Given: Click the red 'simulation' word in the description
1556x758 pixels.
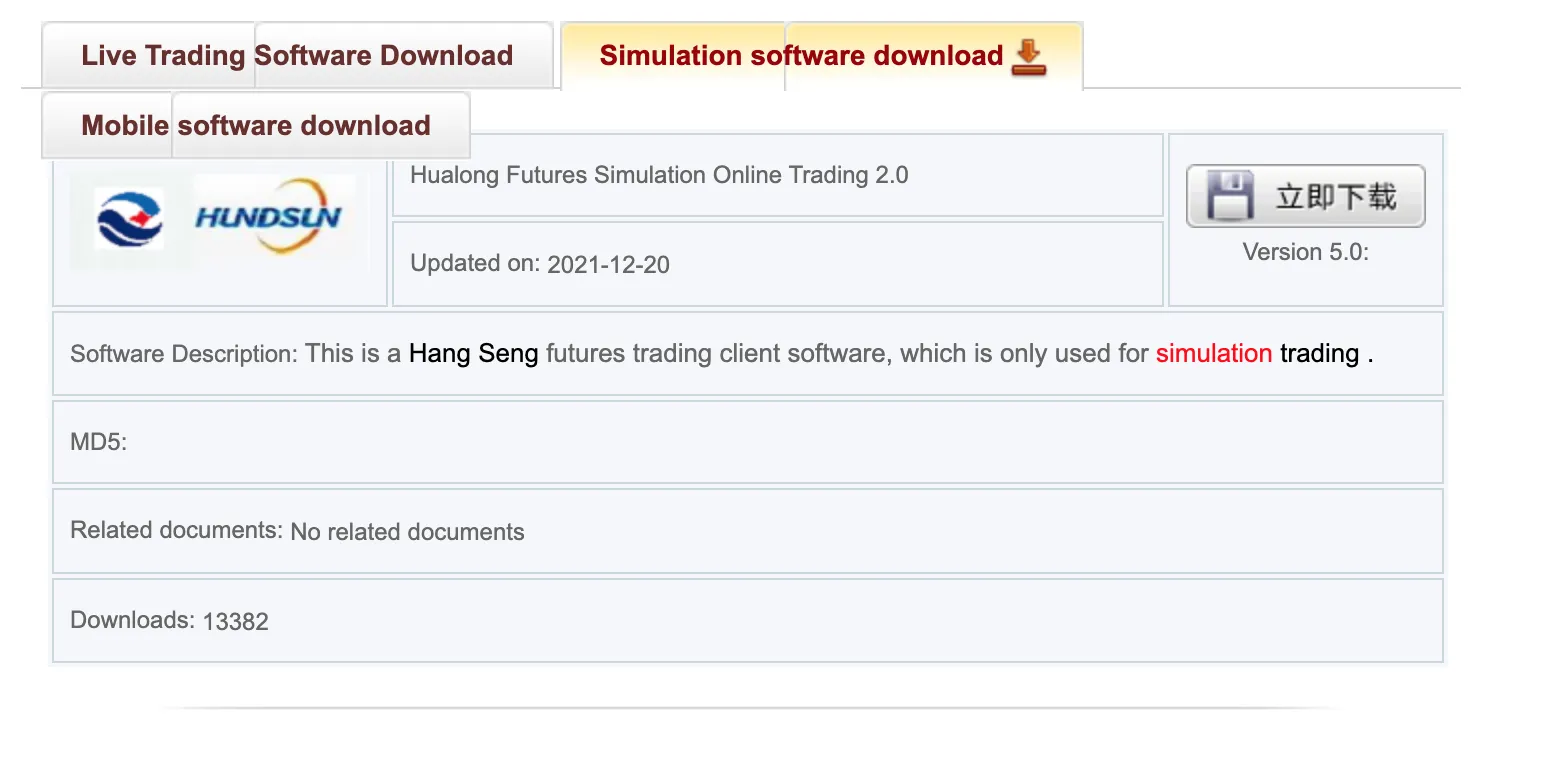Looking at the screenshot, I should [1214, 353].
